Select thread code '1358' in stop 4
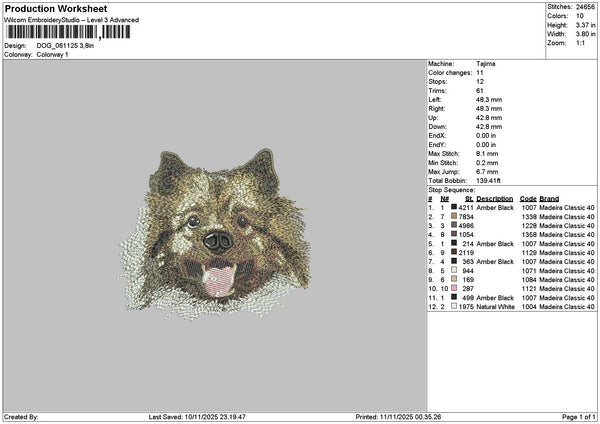Viewport: 600px width, 424px height. [x=529, y=235]
